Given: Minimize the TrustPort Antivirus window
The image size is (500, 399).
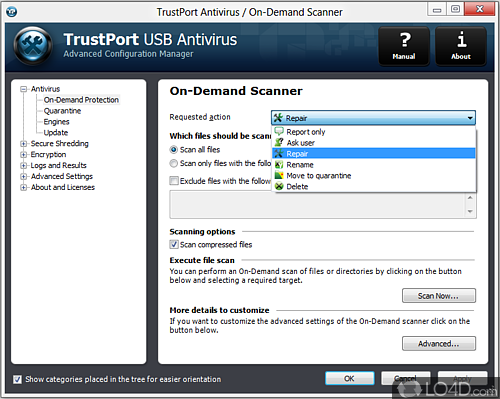Looking at the screenshot, I should click(x=437, y=10).
